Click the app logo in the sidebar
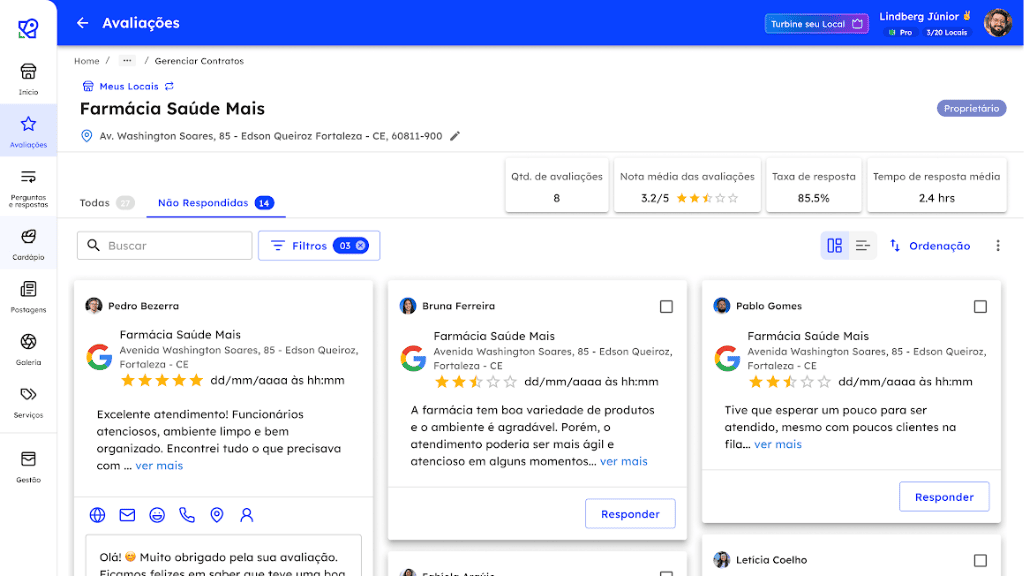The width and height of the screenshot is (1024, 576). pos(28,28)
